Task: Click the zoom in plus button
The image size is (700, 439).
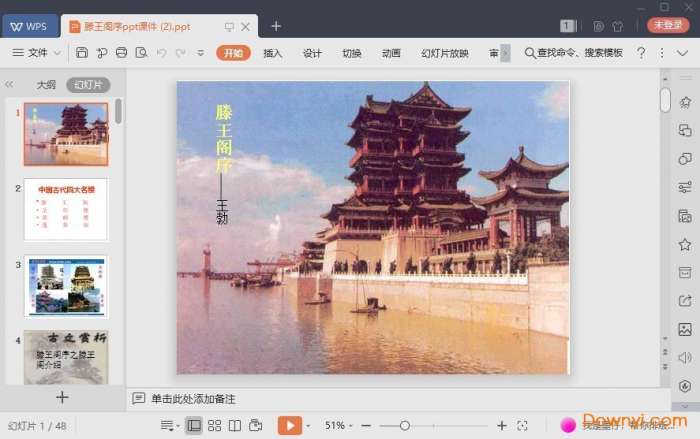Action: click(502, 426)
